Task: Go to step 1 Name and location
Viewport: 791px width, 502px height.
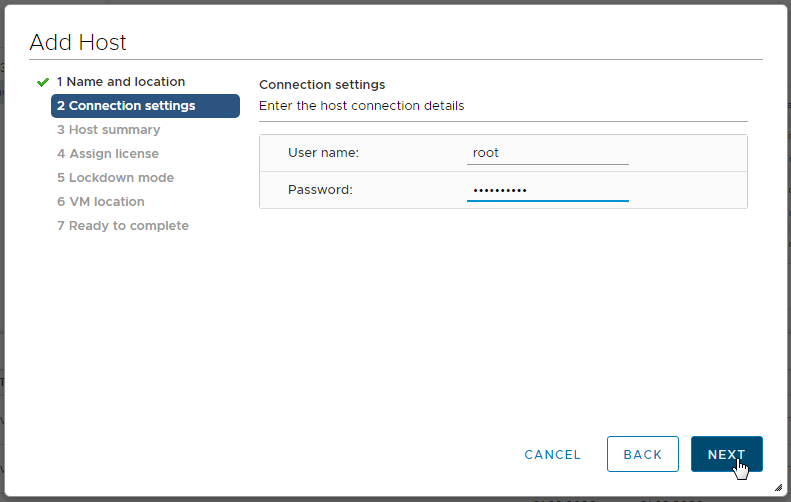Action: [120, 82]
